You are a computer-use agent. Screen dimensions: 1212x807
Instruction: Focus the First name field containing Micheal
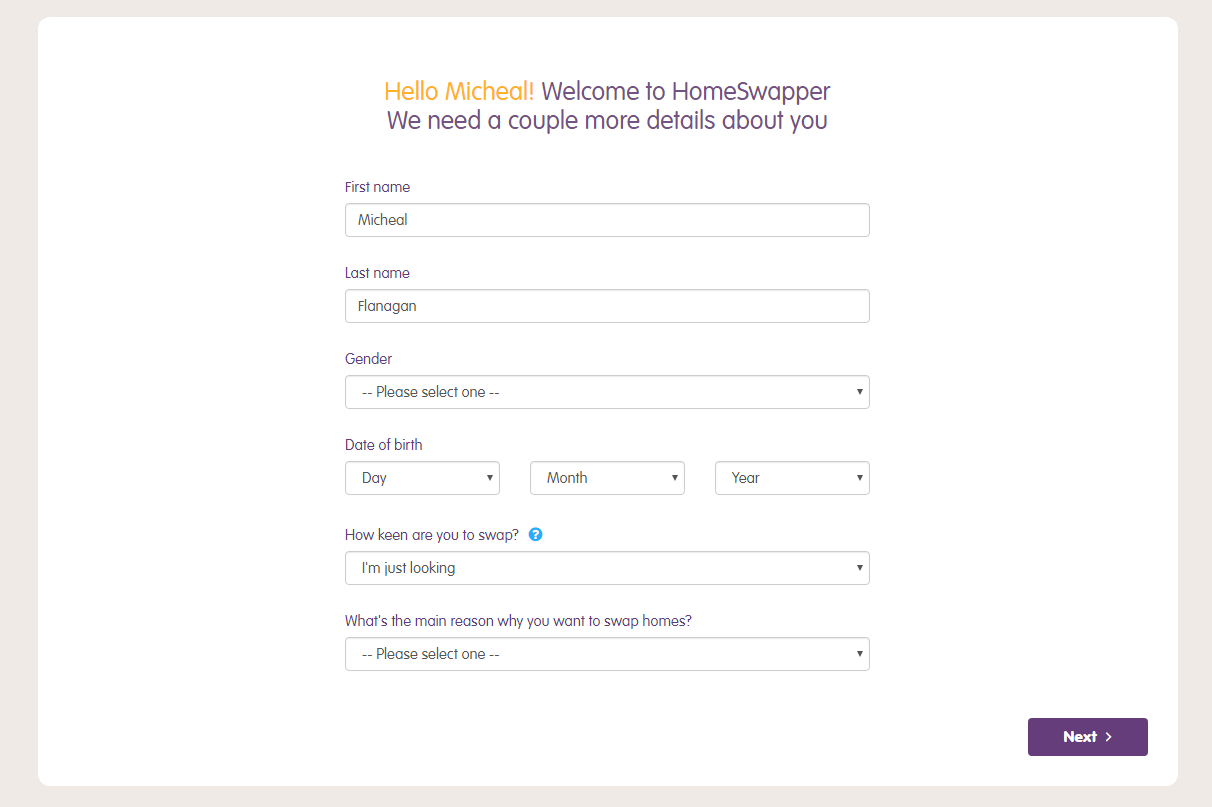(607, 220)
